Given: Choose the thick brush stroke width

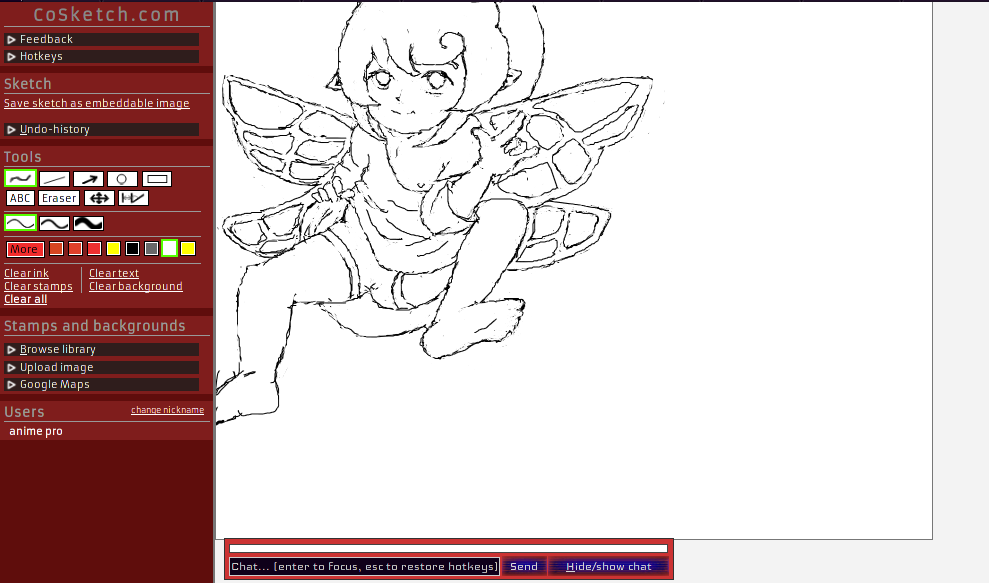Looking at the screenshot, I should coord(88,223).
